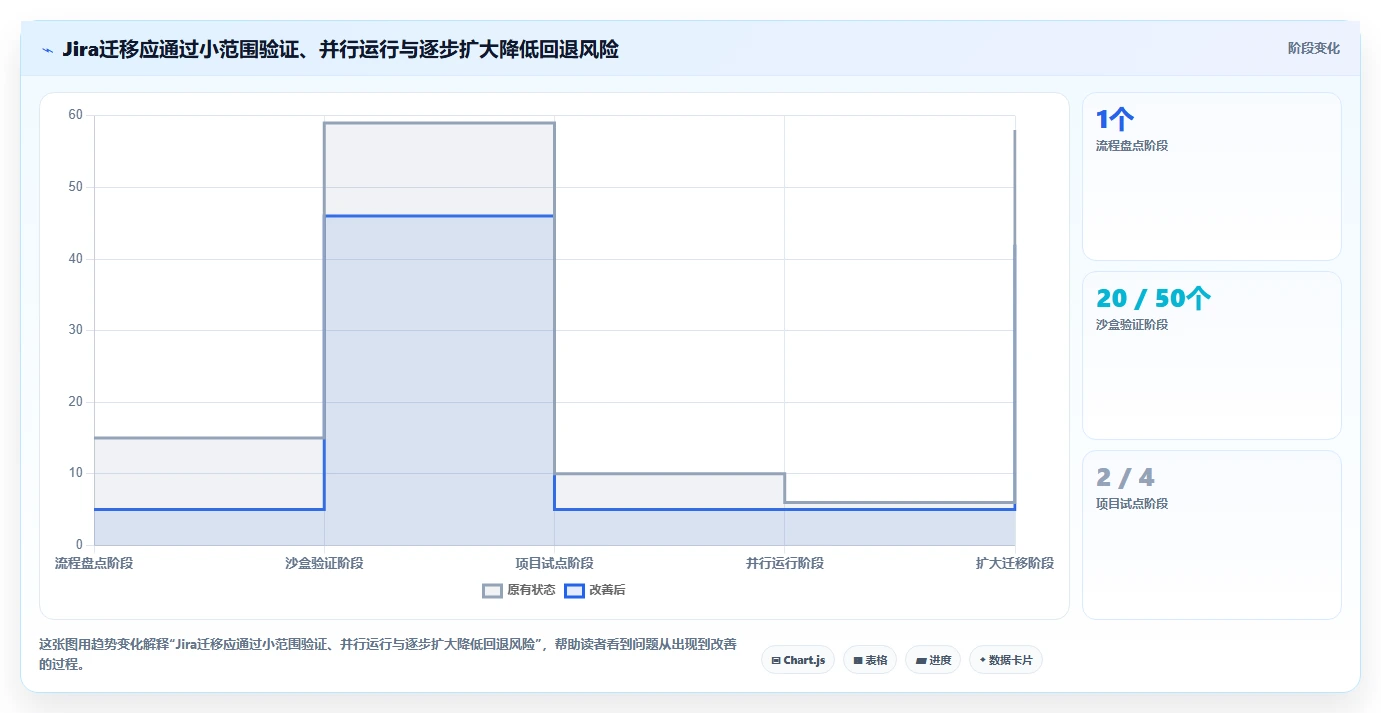Click the y-axis value 10

[75, 473]
